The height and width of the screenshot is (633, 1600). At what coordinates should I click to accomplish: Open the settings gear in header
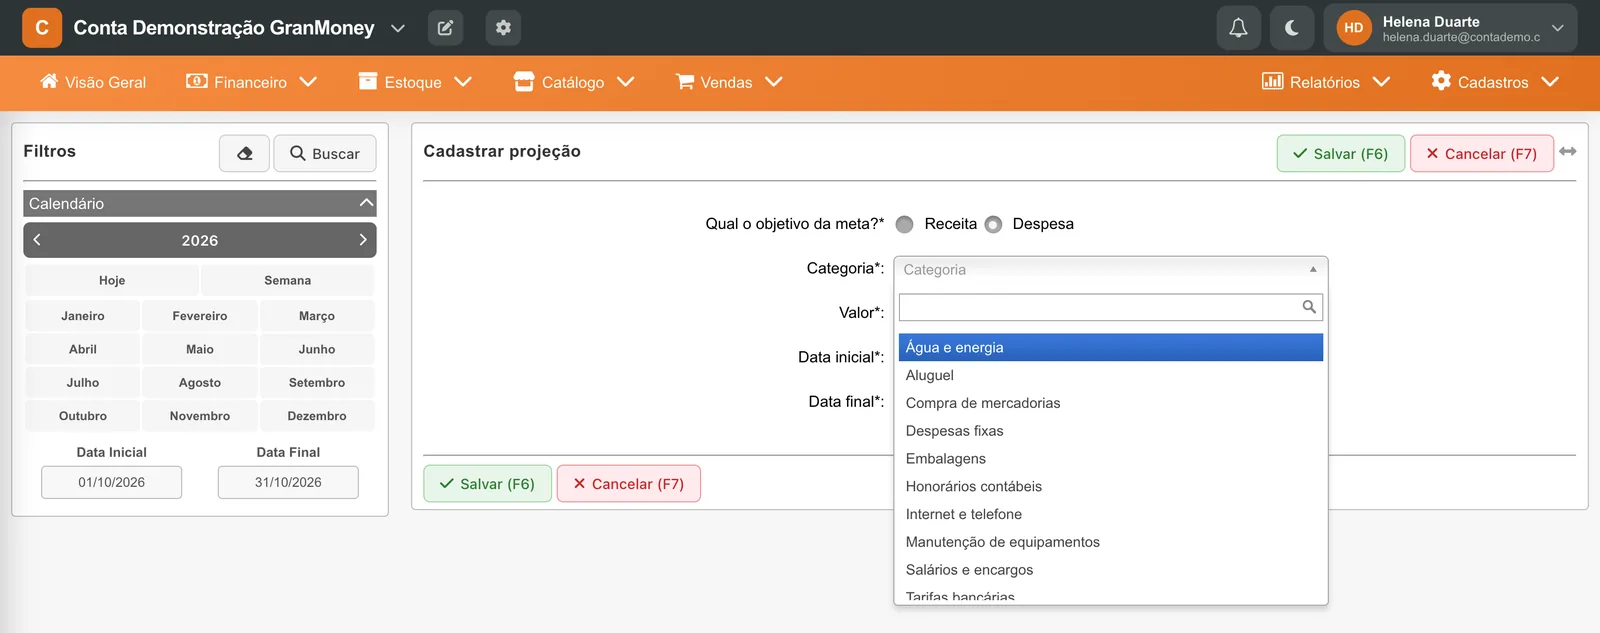tap(503, 28)
